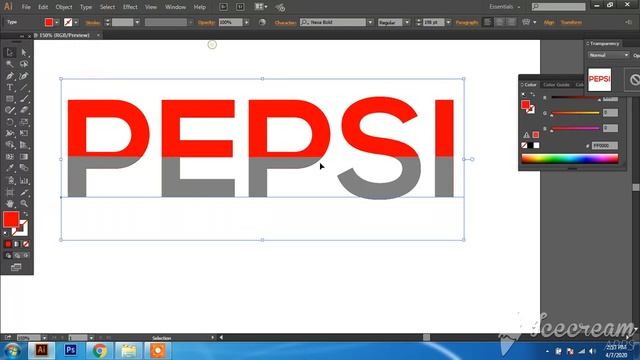Click the Opacity link in control bar
The width and height of the screenshot is (640, 360).
click(207, 23)
